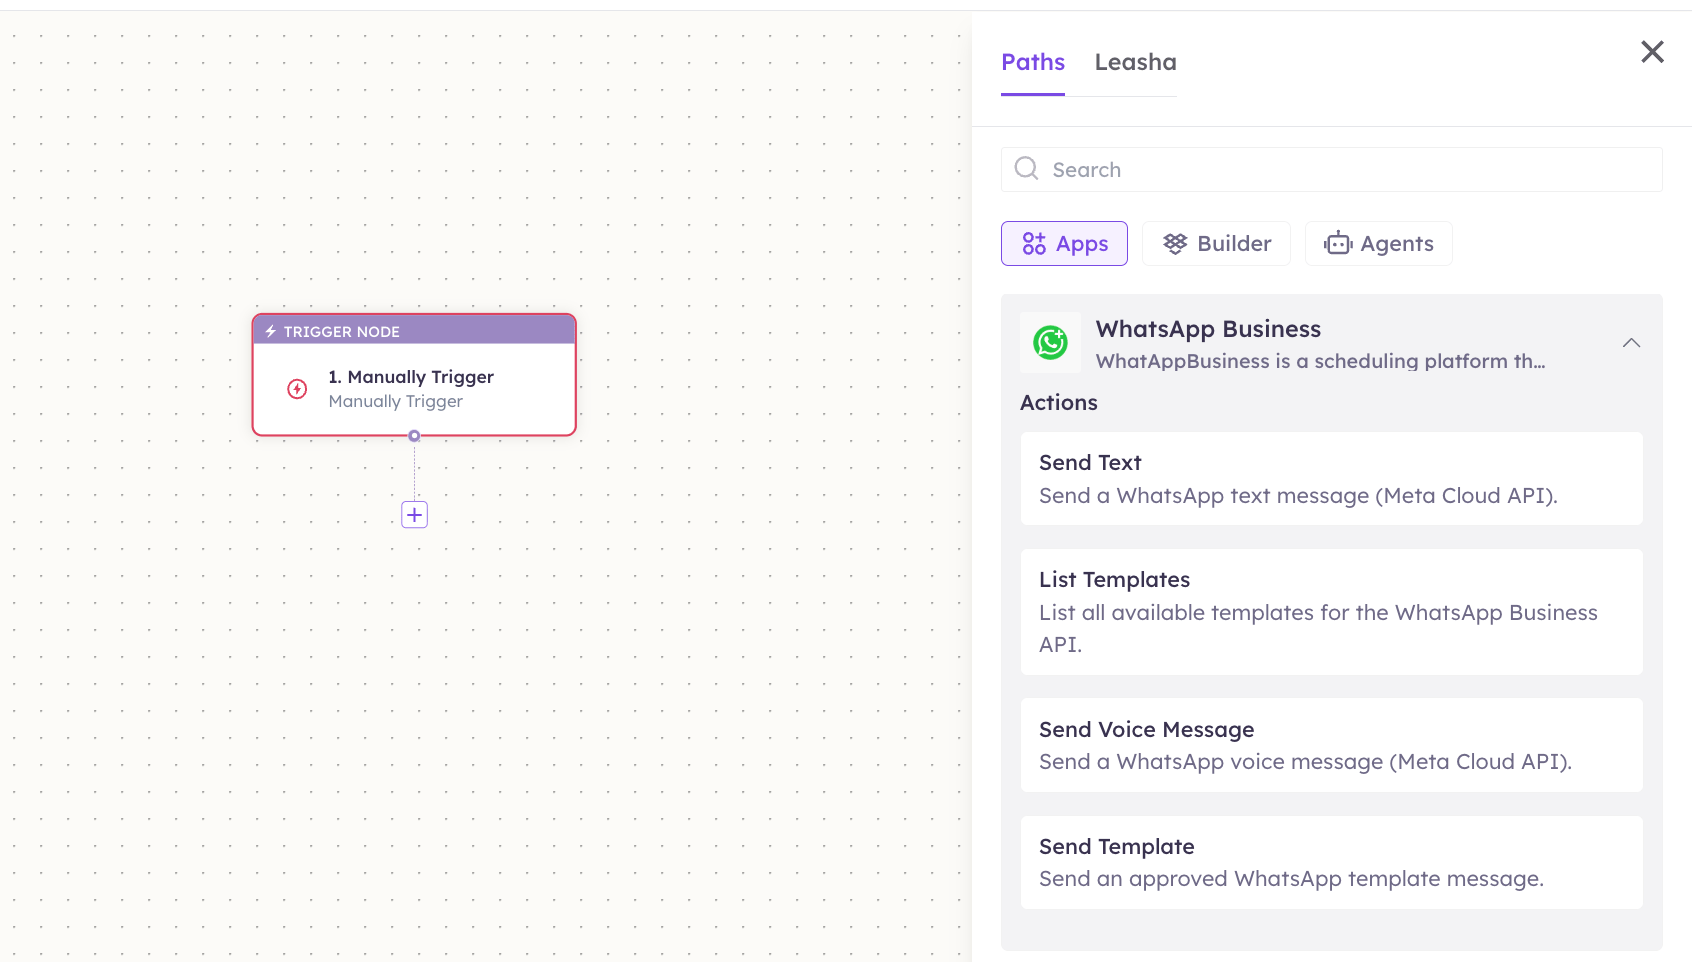Switch to the Leasha tab
This screenshot has height=962, width=1692.
(x=1135, y=62)
